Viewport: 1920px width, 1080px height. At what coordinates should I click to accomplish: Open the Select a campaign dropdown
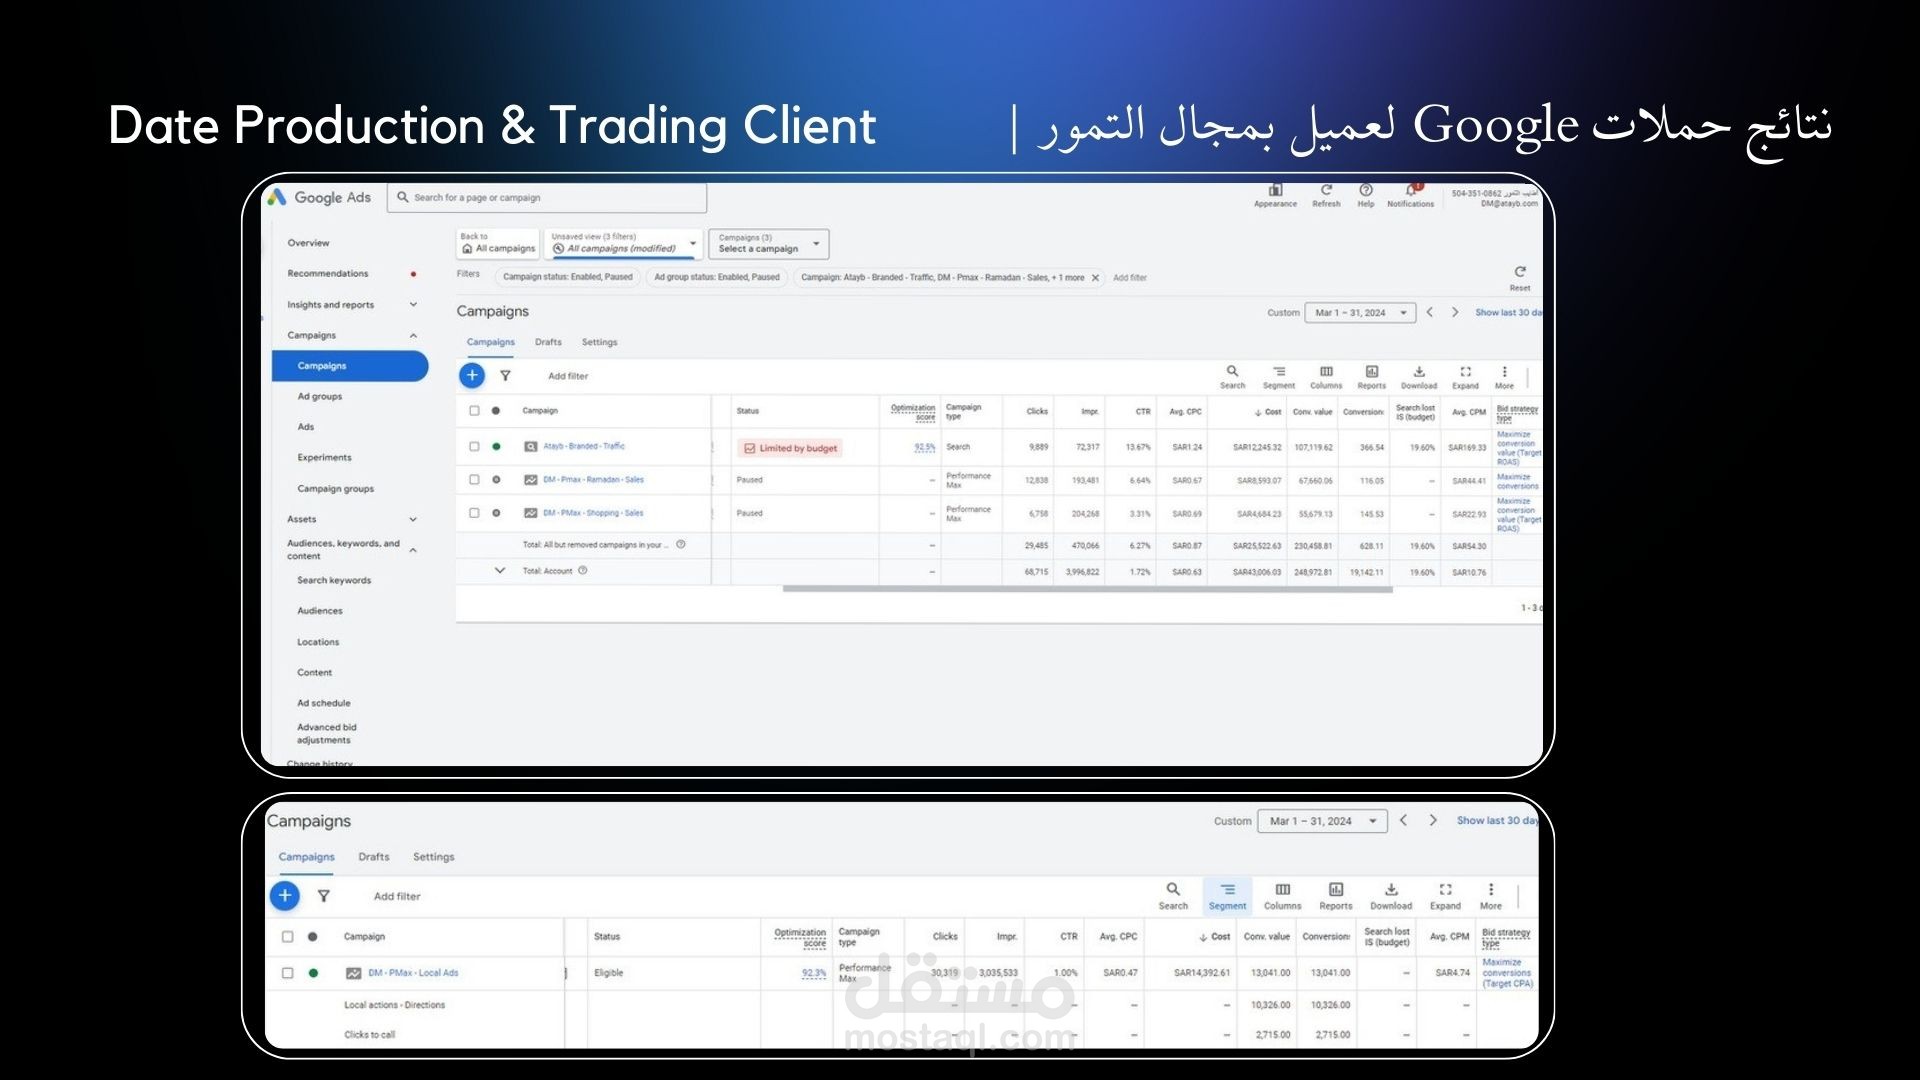tap(768, 244)
